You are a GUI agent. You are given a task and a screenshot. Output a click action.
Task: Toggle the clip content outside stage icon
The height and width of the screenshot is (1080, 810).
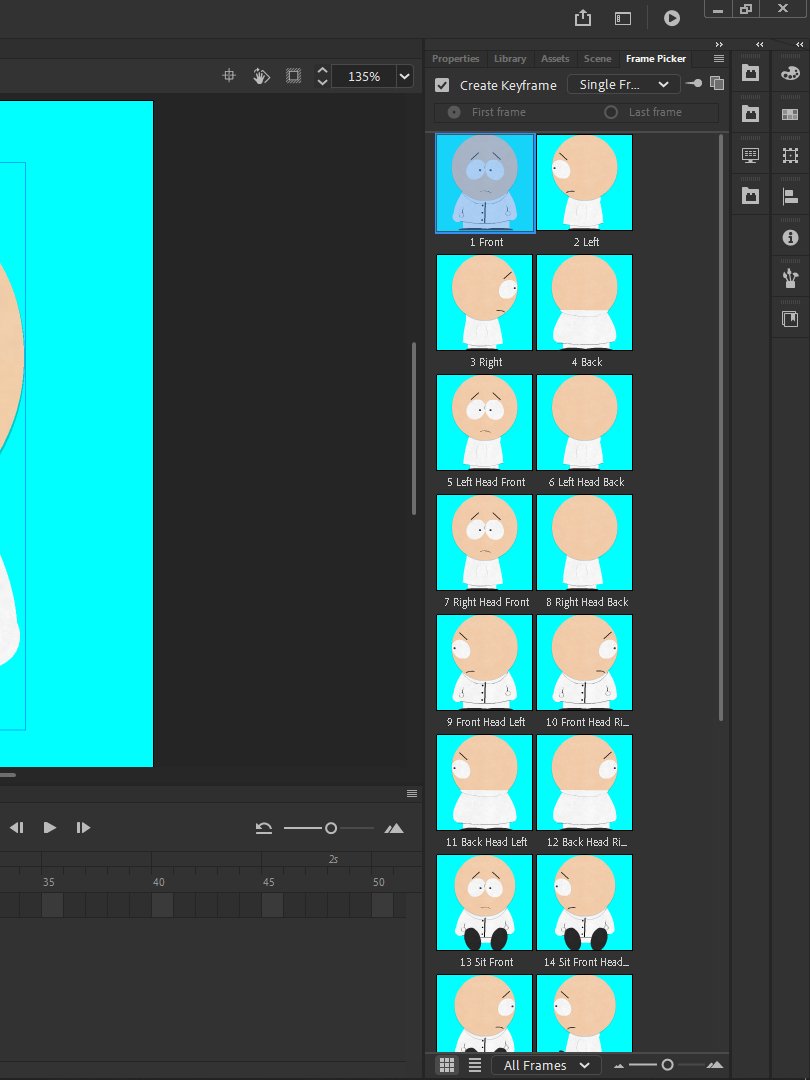tap(293, 76)
